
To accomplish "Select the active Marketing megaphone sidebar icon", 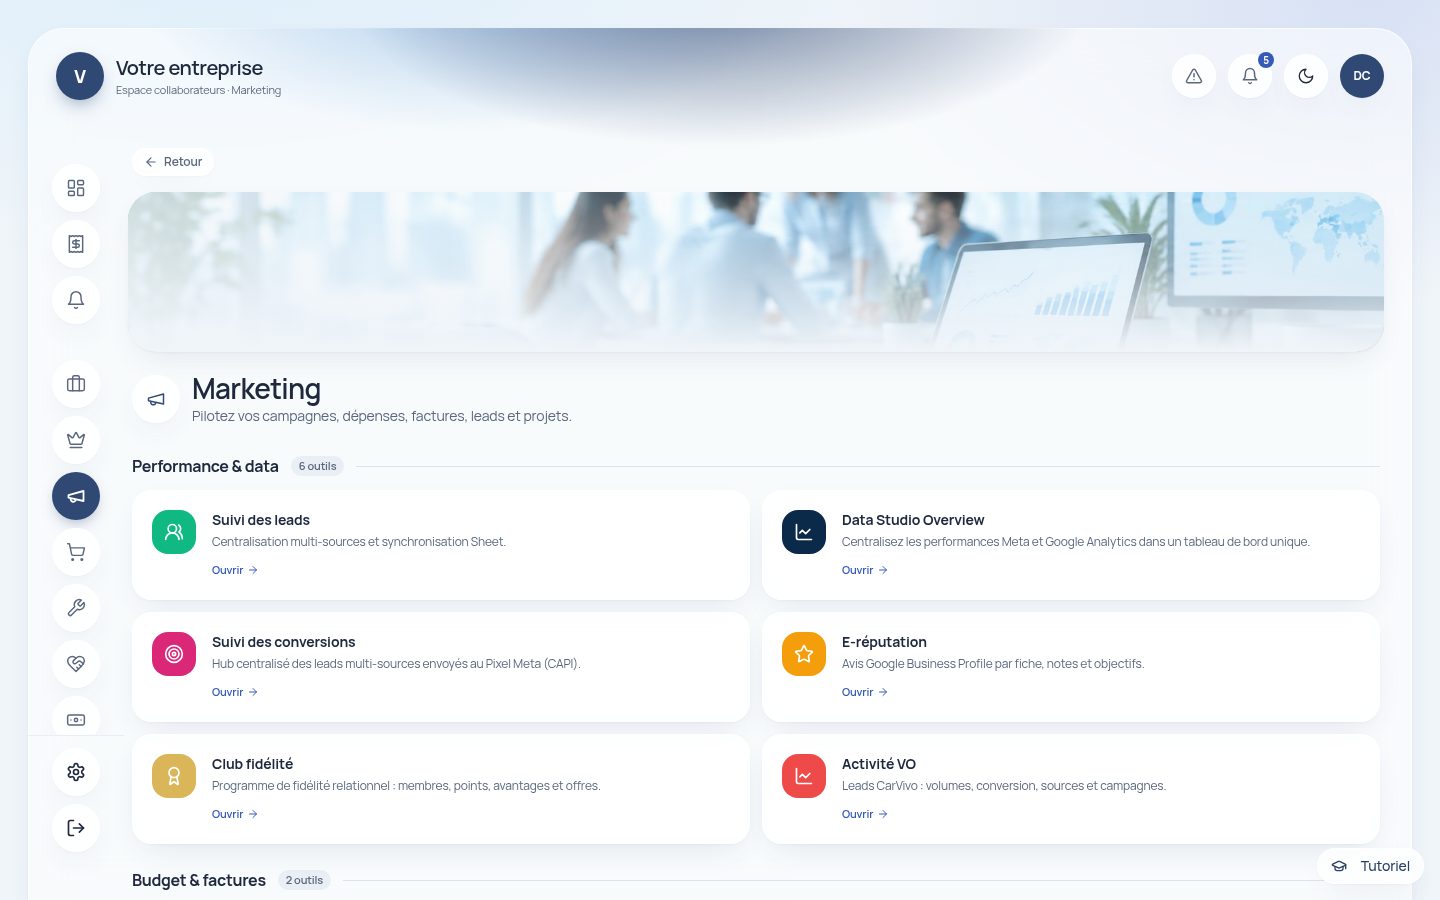I will 76,496.
